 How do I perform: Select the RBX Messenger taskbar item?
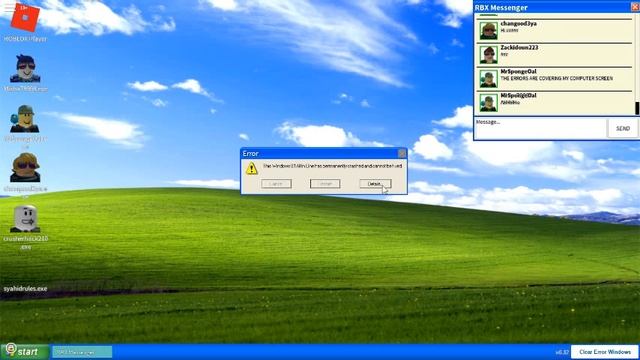82,352
